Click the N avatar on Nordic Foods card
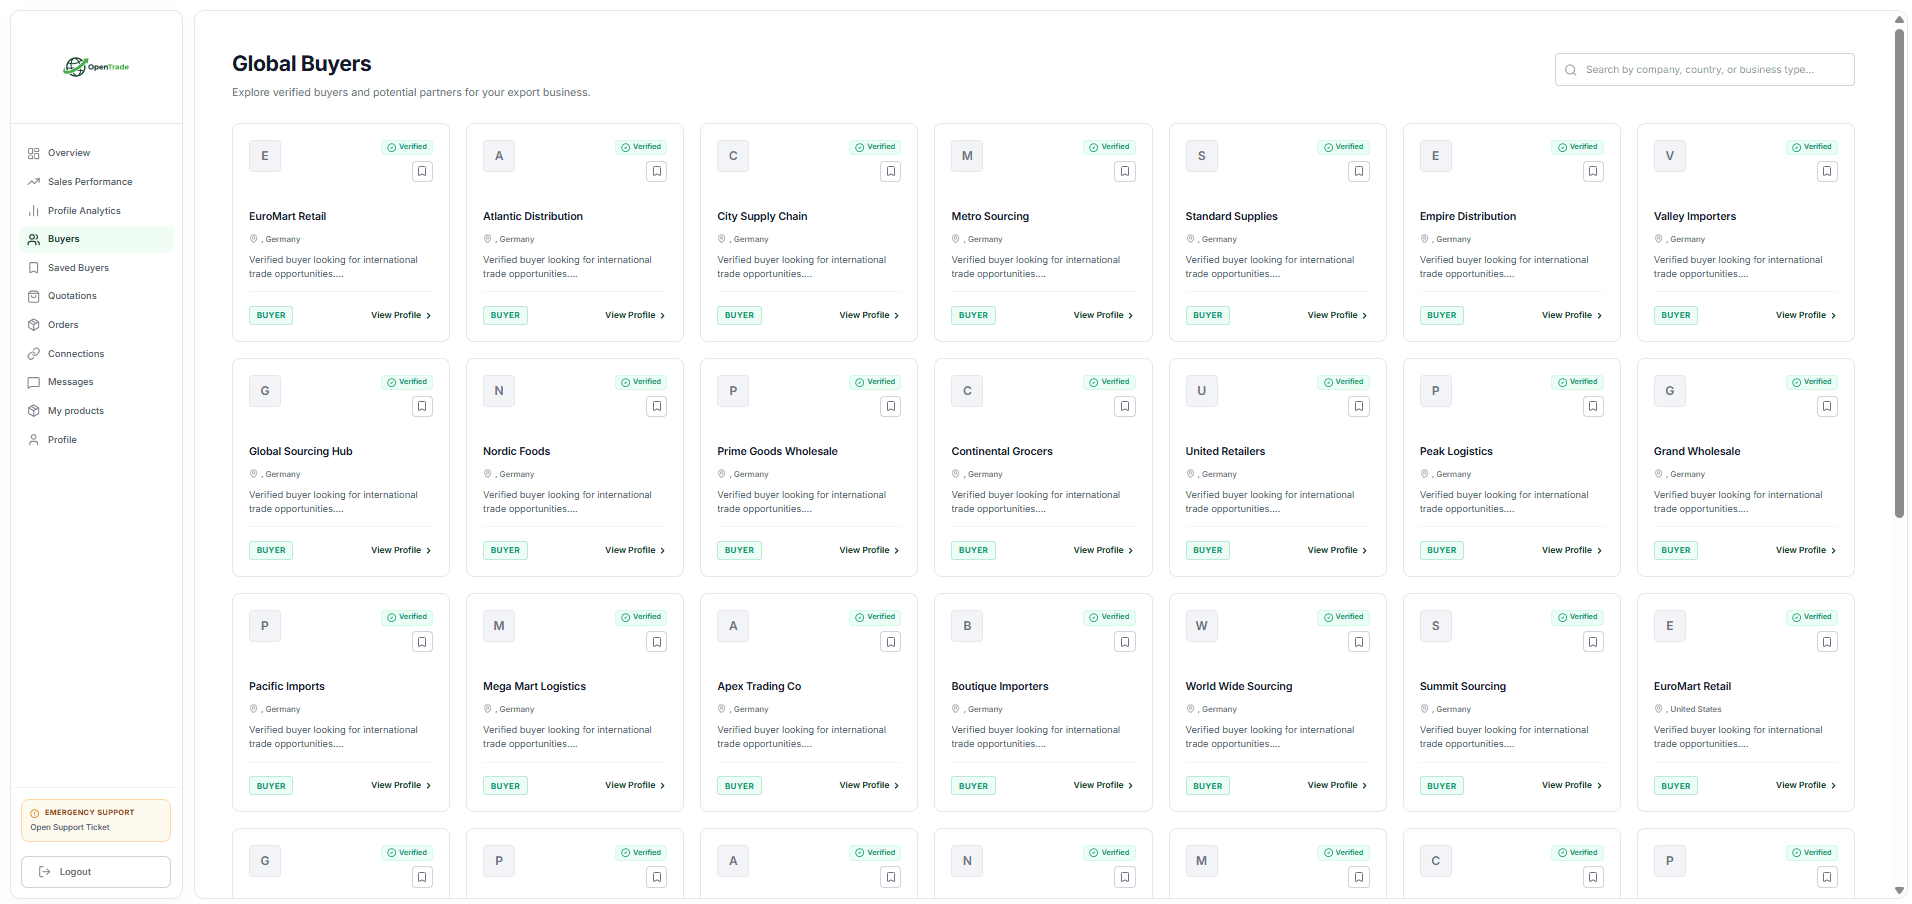Screen dimensions: 1912x904 499,391
